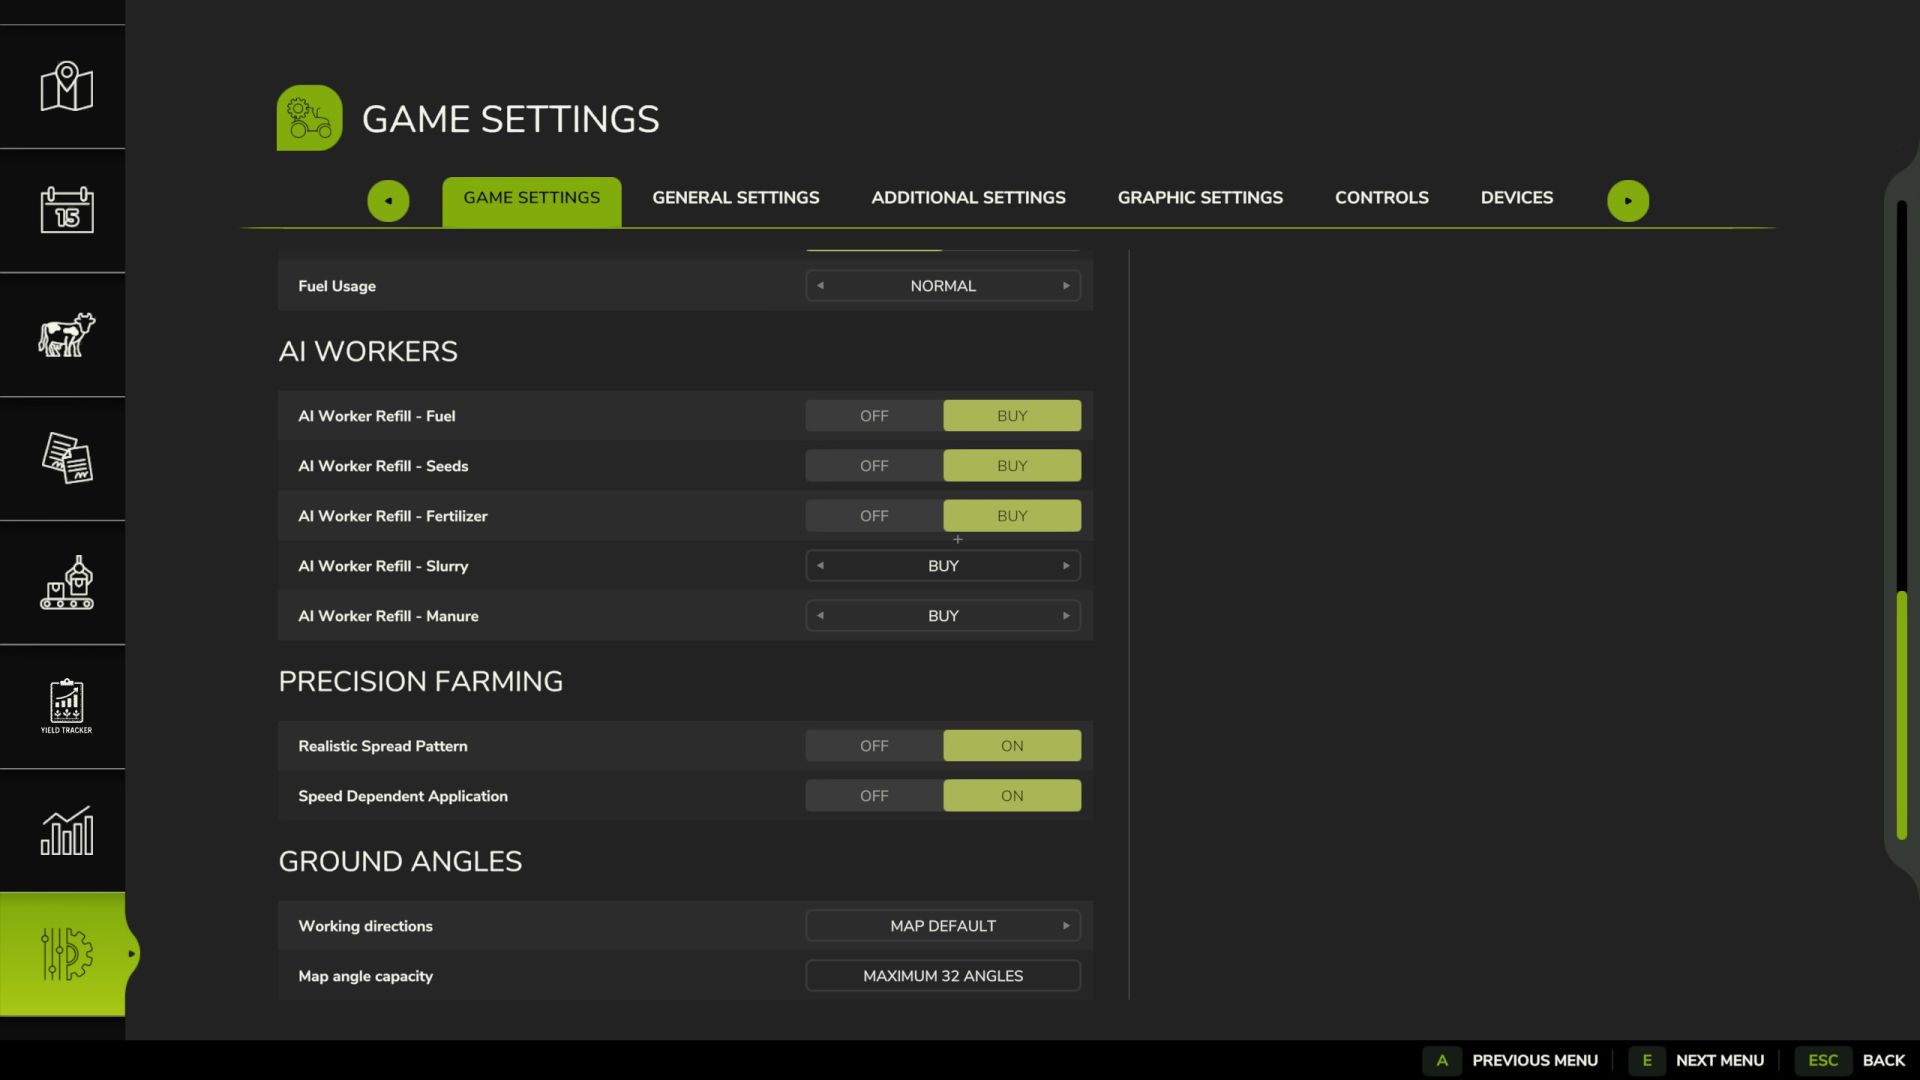Click the Fuel Usage NORMAL value

[943, 286]
